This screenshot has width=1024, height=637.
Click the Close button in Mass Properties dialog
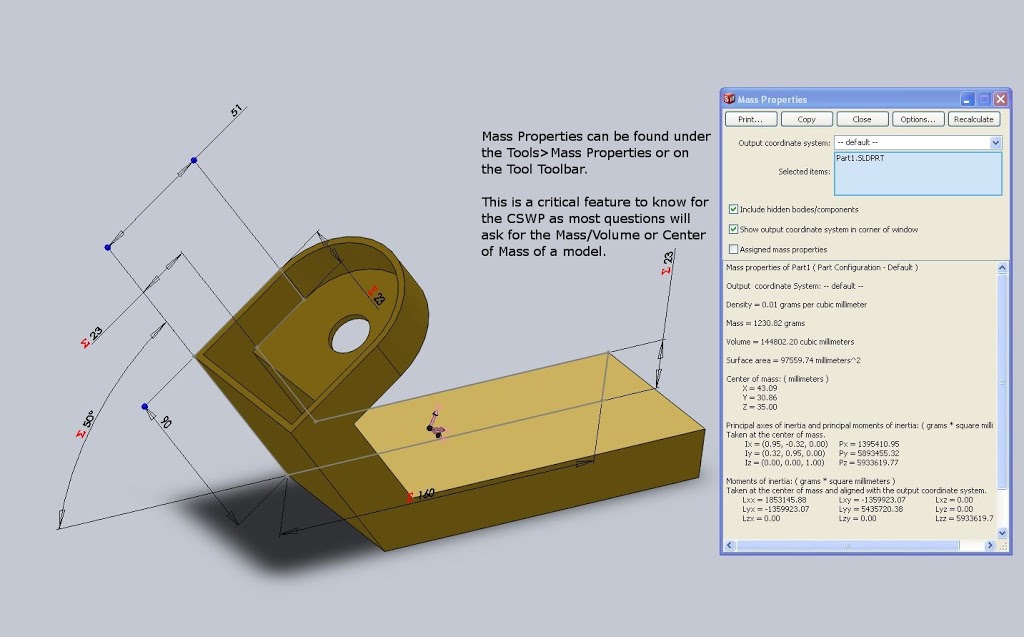[862, 120]
